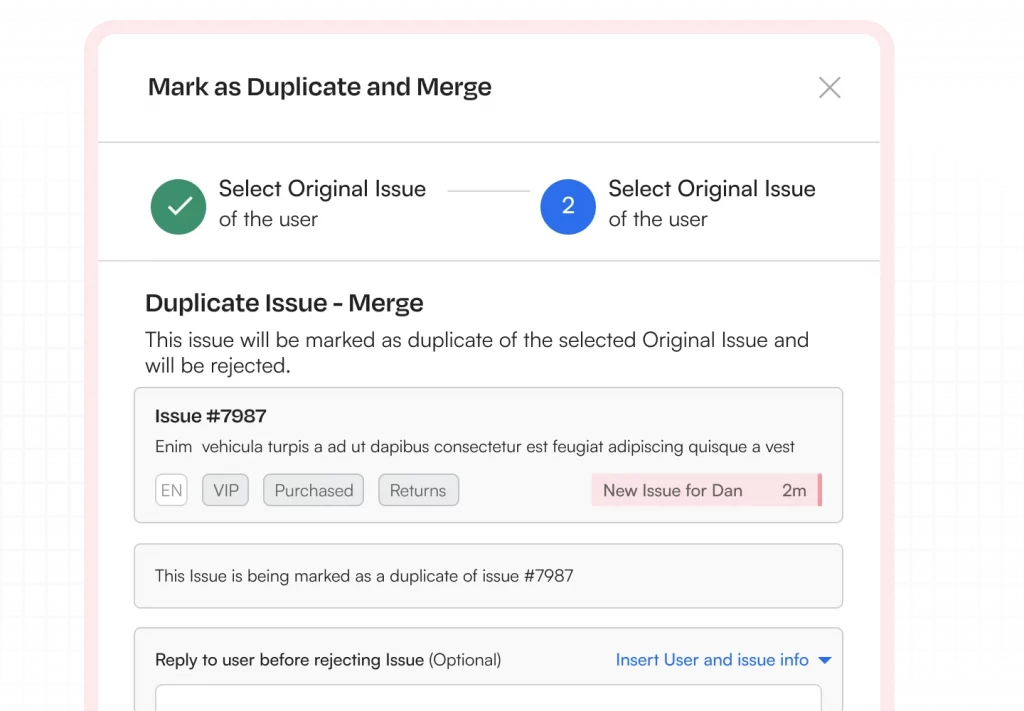Click the reply text input box
The height and width of the screenshot is (711, 1024).
tap(488, 697)
